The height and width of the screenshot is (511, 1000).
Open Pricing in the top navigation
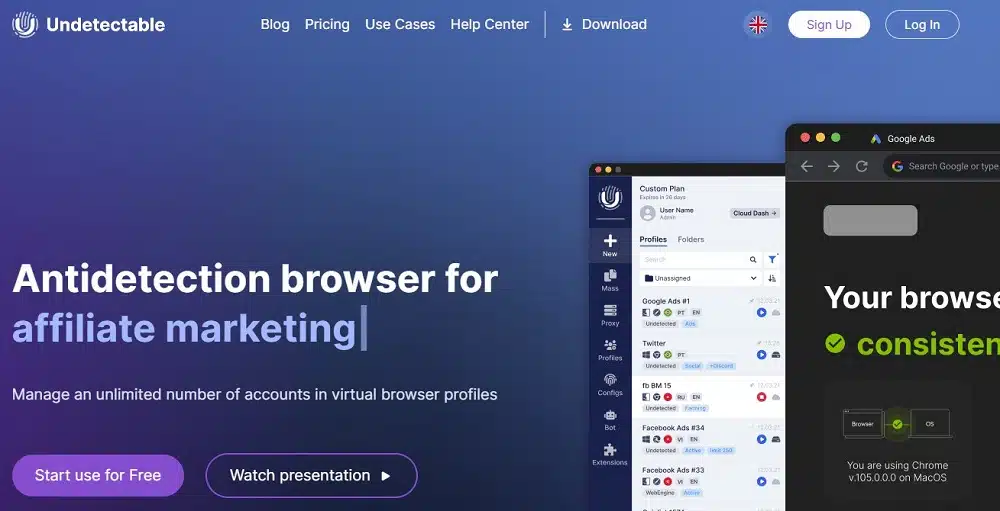coord(327,25)
